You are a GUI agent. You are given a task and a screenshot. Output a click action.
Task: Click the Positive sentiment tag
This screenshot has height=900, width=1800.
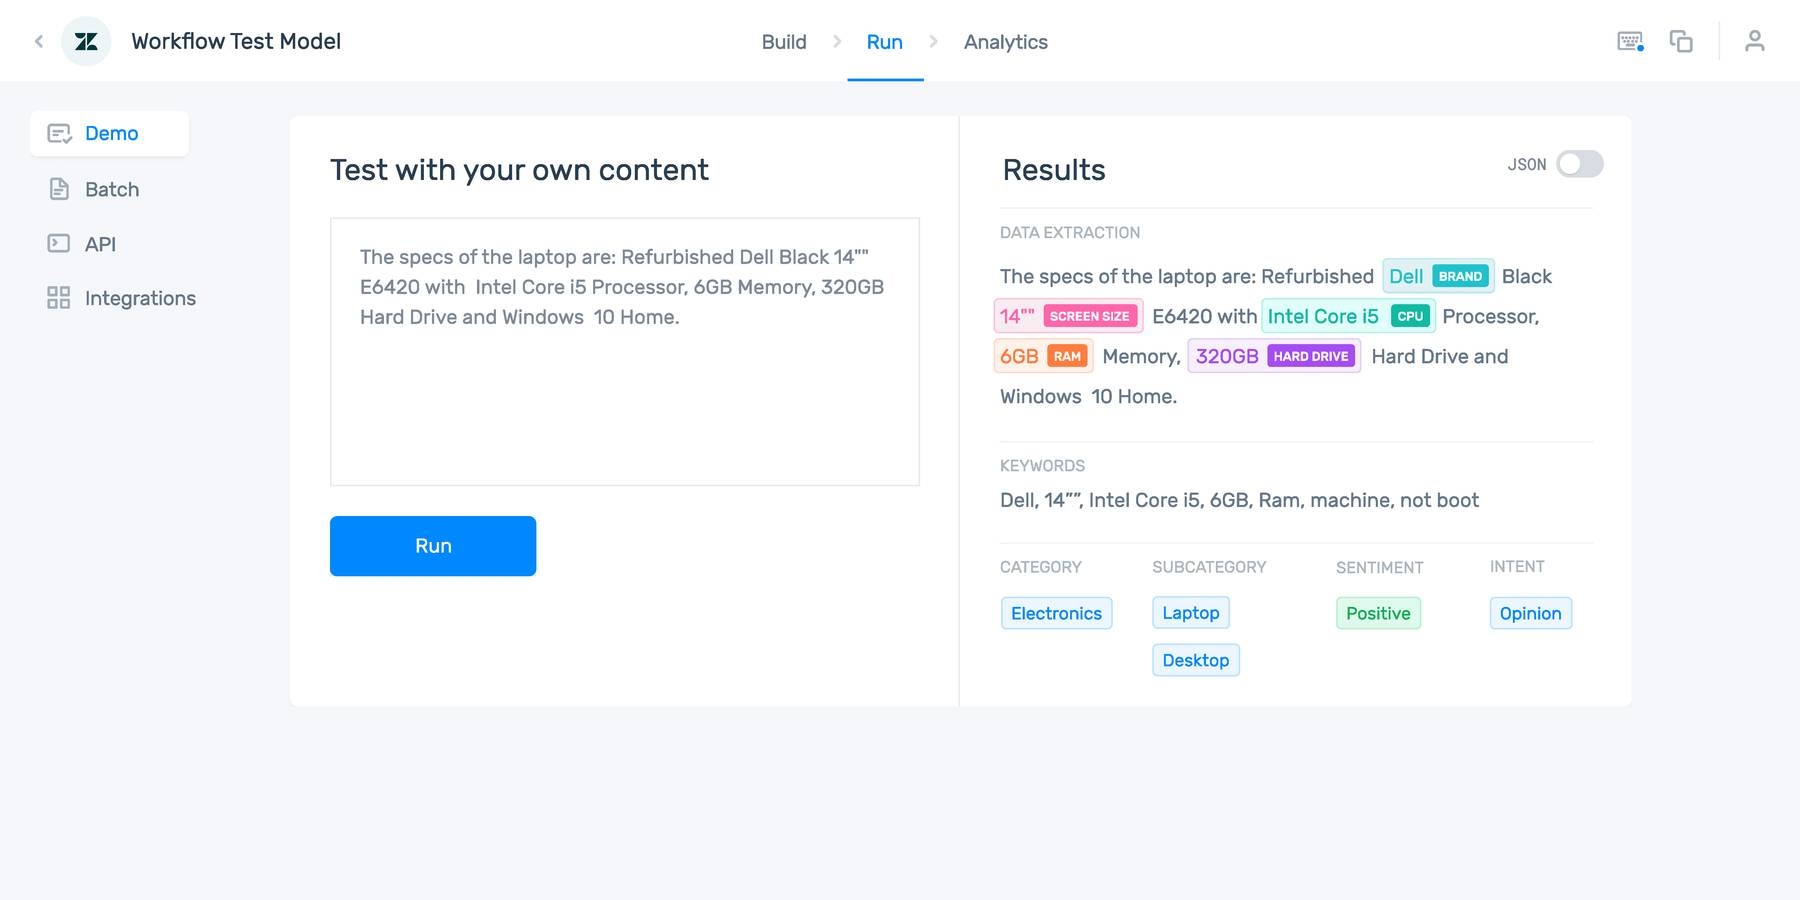pyautogui.click(x=1378, y=613)
